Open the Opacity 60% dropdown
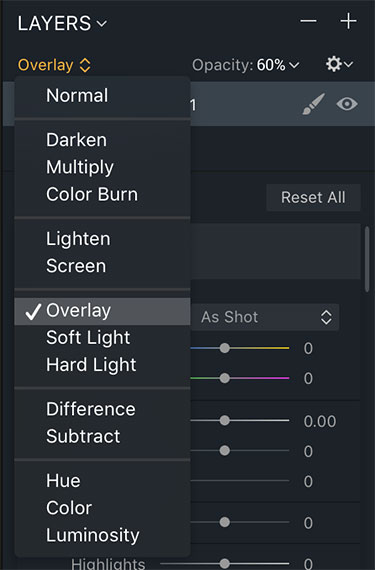 [x=246, y=65]
